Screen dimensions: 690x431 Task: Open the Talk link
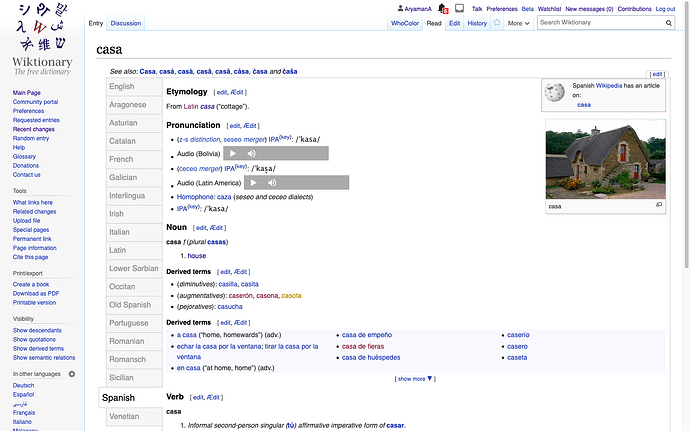(x=477, y=9)
